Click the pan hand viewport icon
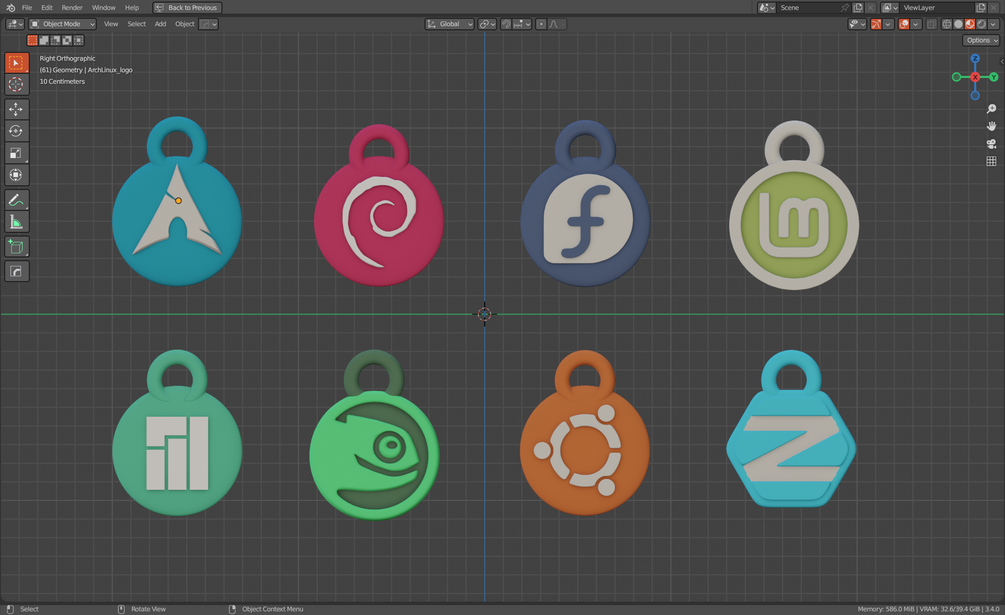Image resolution: width=1005 pixels, height=615 pixels. click(992, 126)
